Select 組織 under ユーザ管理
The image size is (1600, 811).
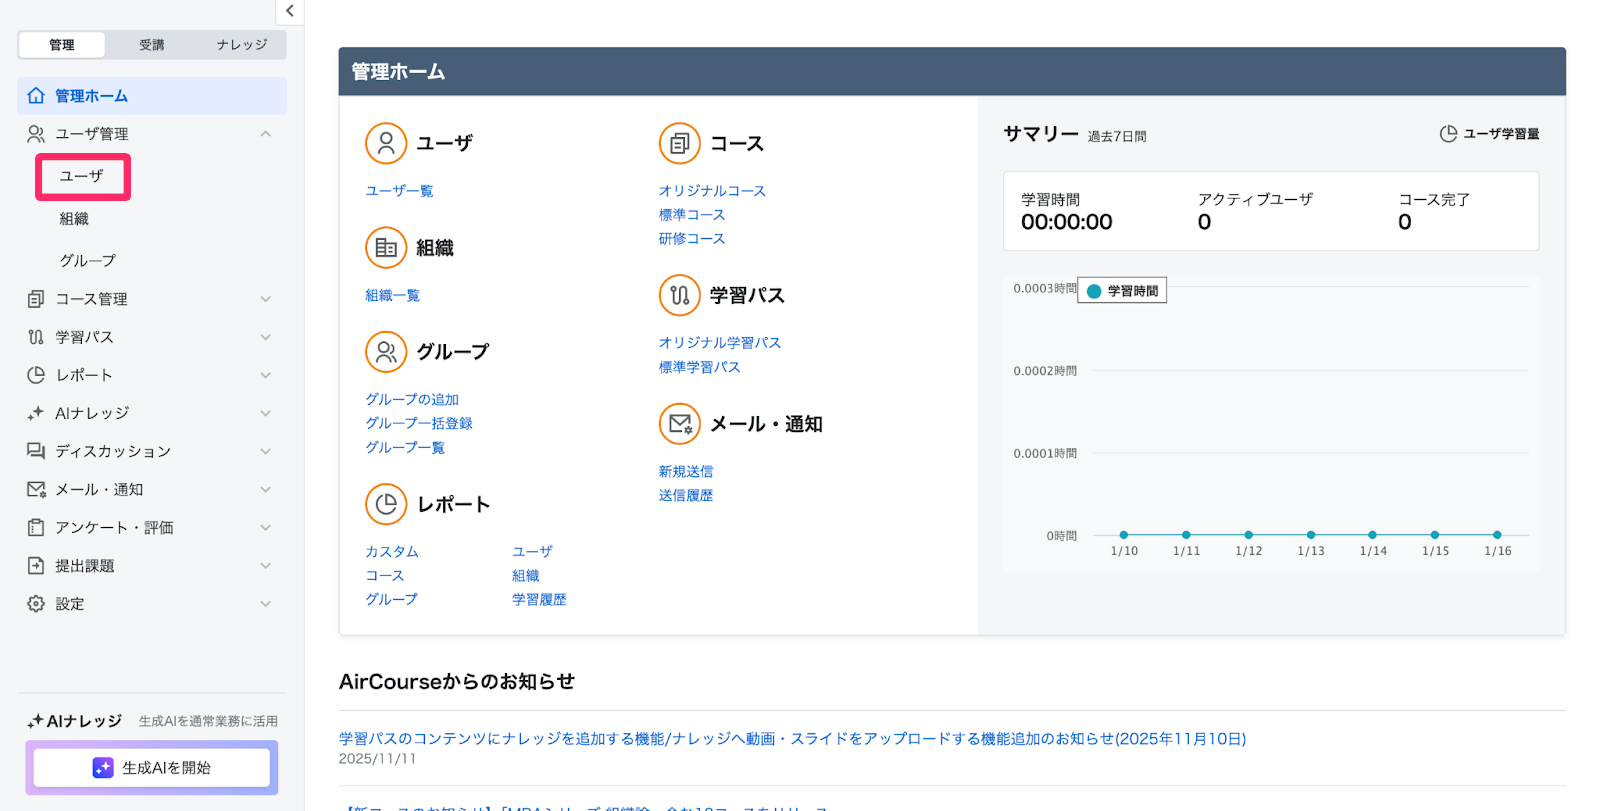pos(74,219)
